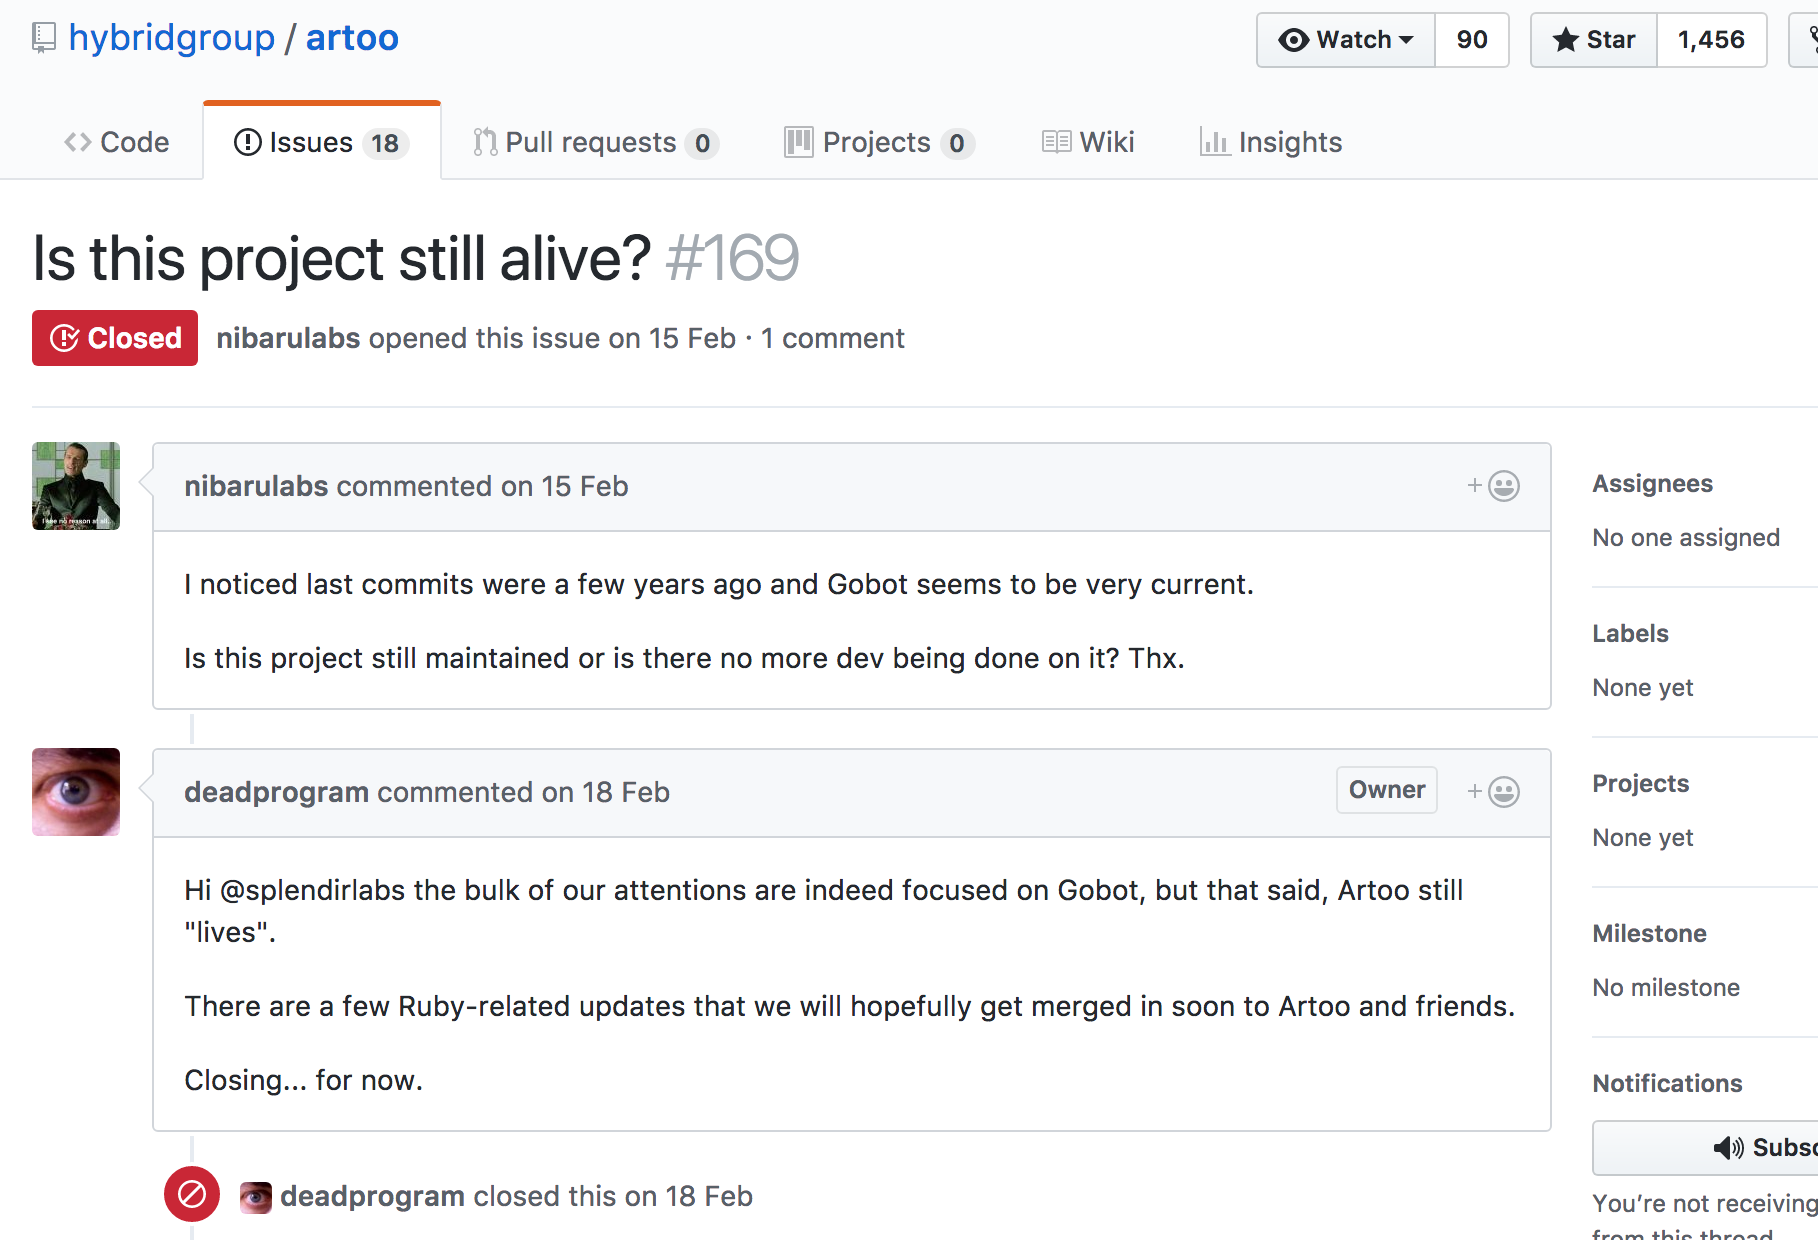This screenshot has height=1240, width=1818.
Task: Click the Wiki book icon
Action: (x=1056, y=142)
